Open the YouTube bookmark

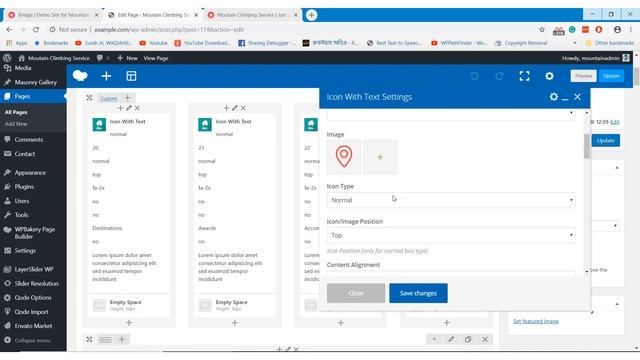154,43
